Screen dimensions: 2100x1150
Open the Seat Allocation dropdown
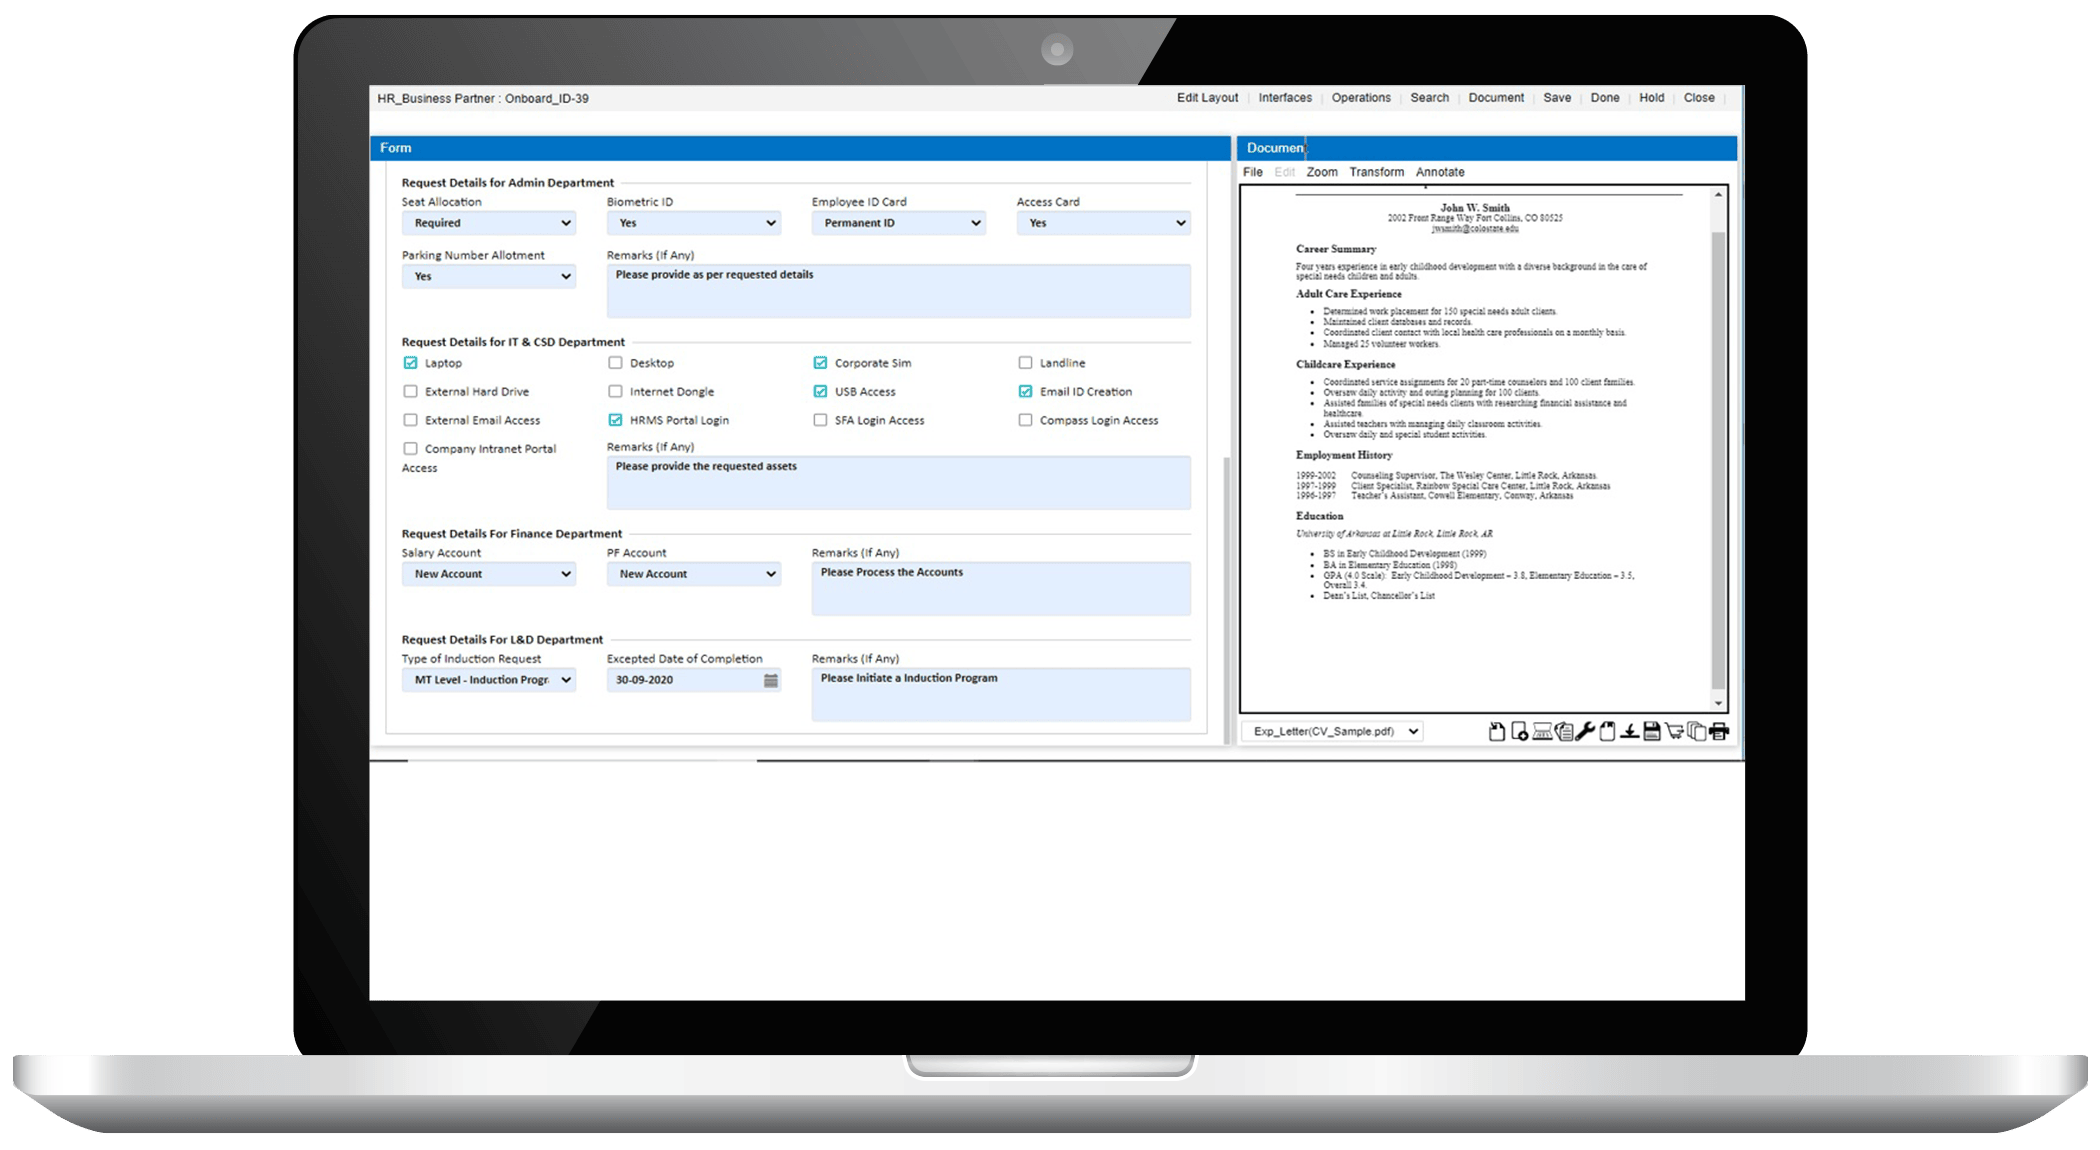tap(489, 223)
